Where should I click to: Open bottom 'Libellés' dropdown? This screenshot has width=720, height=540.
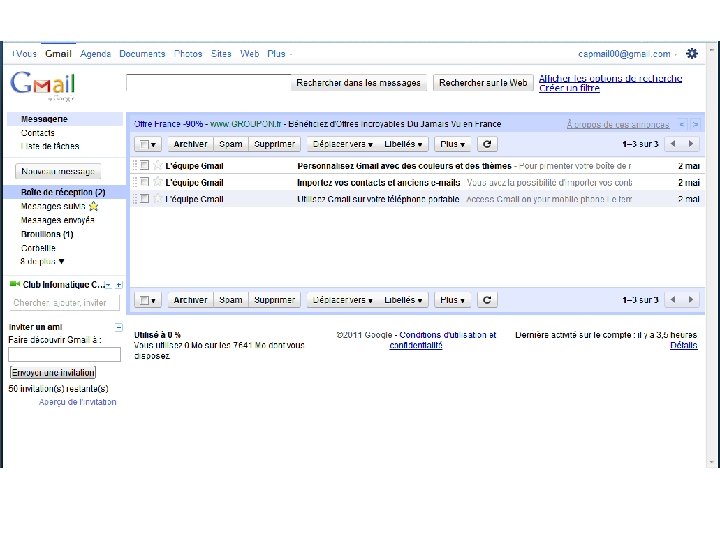403,300
